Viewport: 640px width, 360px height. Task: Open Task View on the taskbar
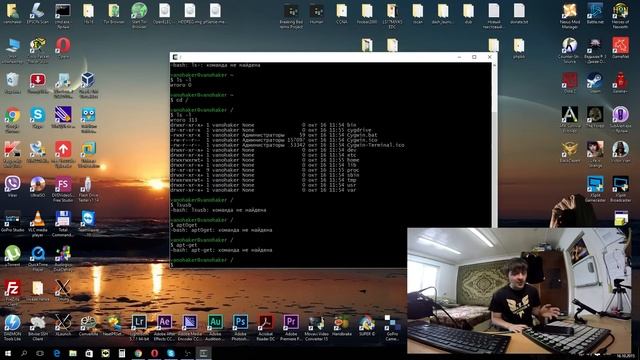pos(40,353)
